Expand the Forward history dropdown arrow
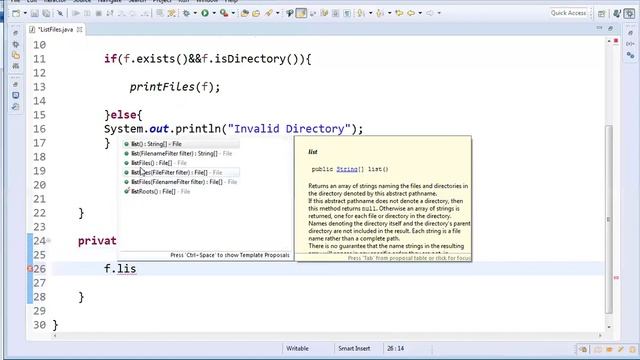This screenshot has width=640, height=360. 439,13
